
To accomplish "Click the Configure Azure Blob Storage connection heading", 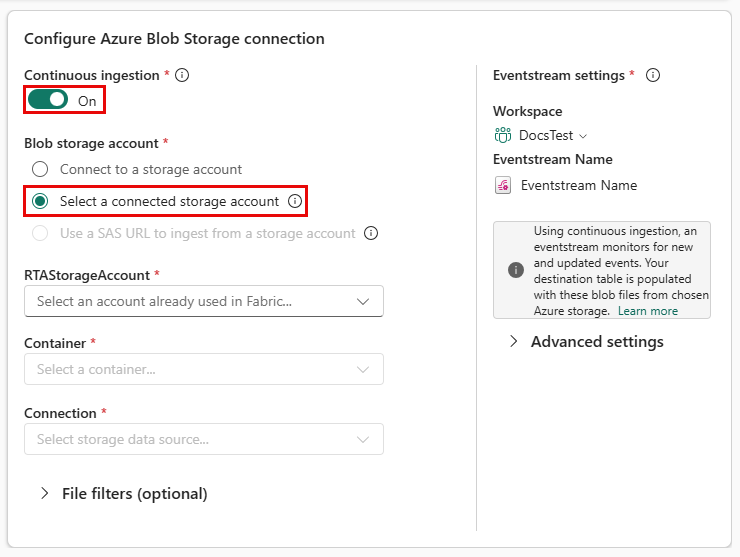I will pos(174,39).
